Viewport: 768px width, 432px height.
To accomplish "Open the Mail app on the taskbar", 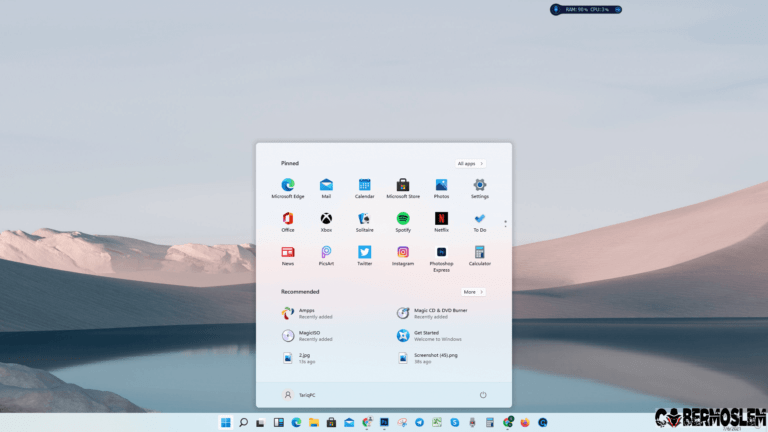I will 349,422.
